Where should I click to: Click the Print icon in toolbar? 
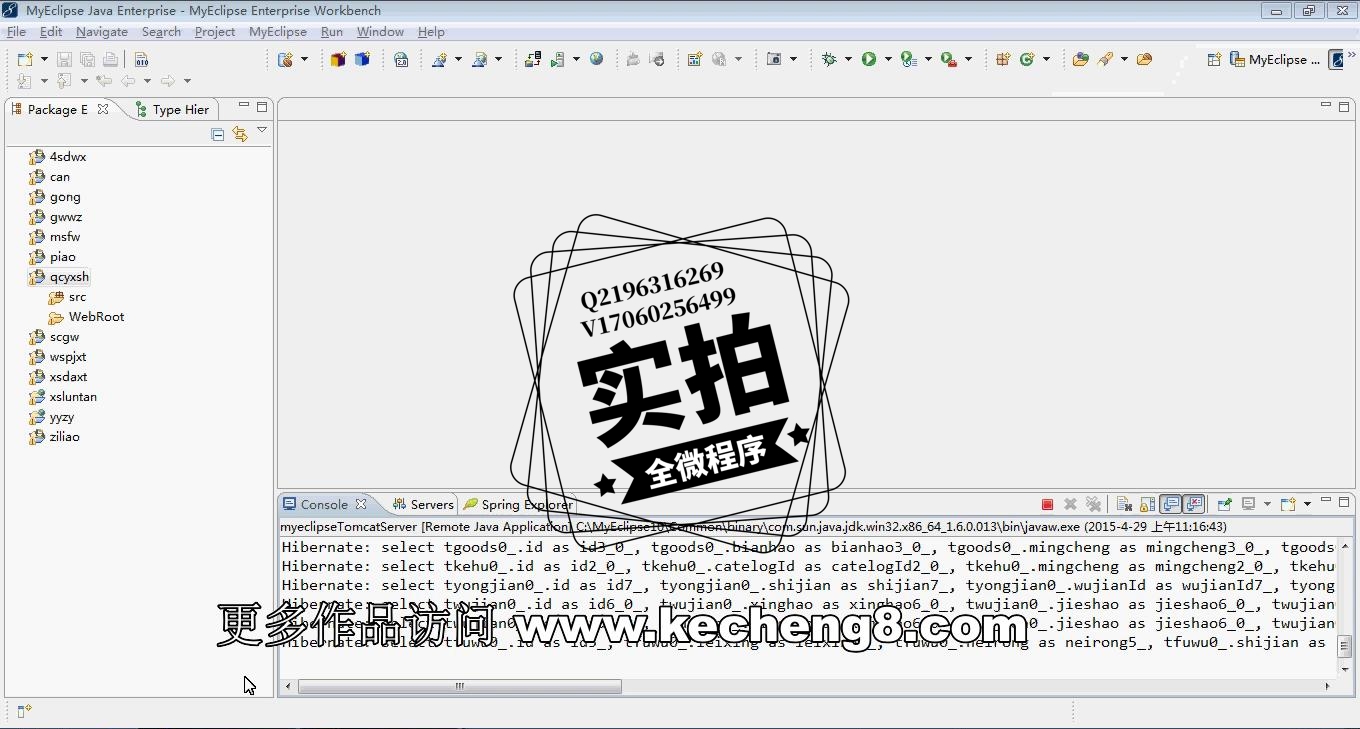coord(110,60)
